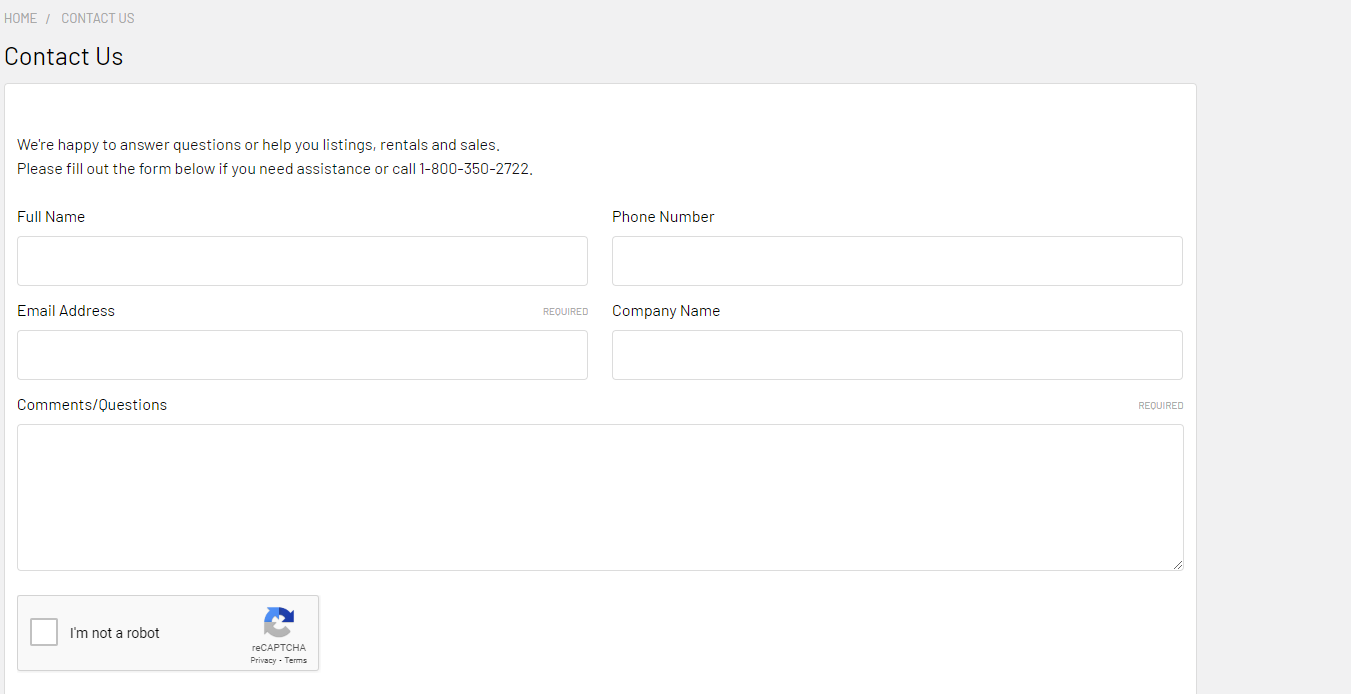Click the Company Name label
Image resolution: width=1351 pixels, height=694 pixels.
[x=666, y=311]
